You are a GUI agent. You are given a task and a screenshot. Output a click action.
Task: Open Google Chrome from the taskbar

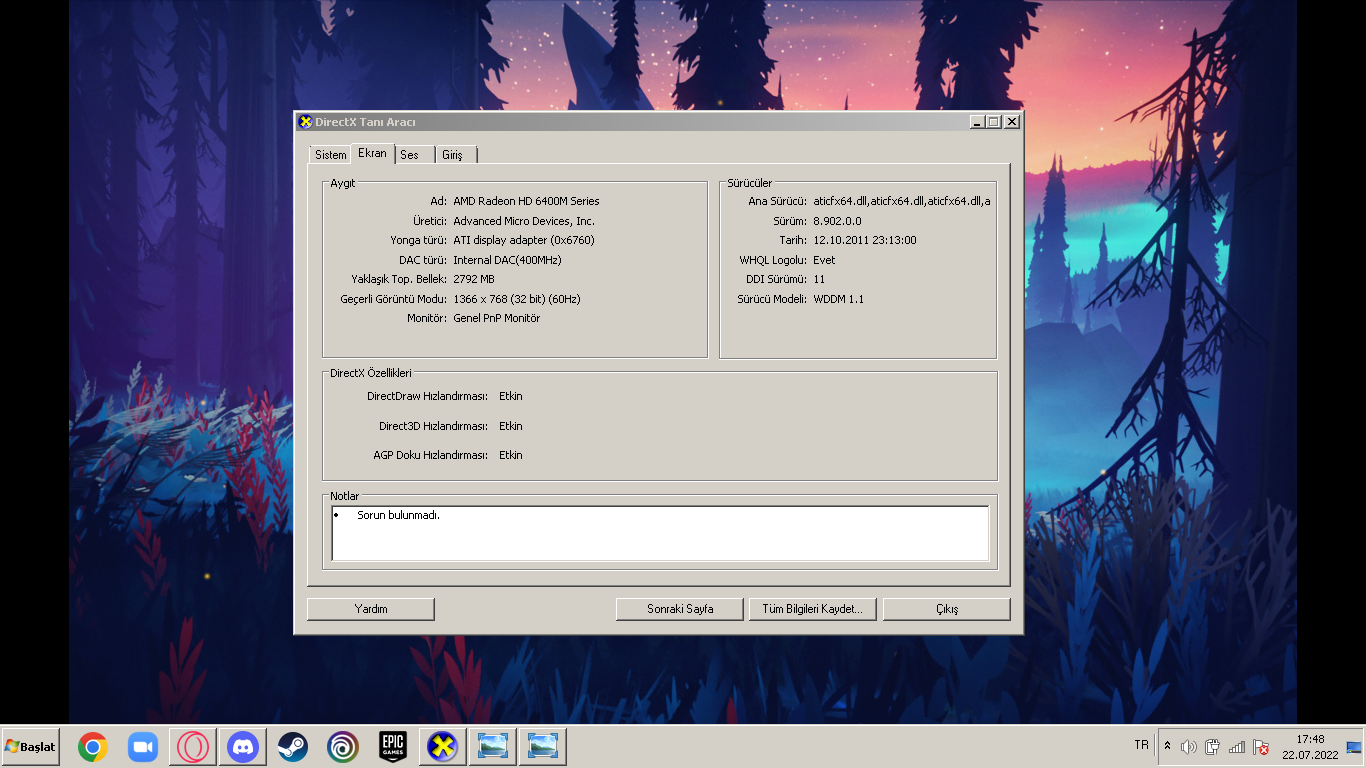coord(93,747)
